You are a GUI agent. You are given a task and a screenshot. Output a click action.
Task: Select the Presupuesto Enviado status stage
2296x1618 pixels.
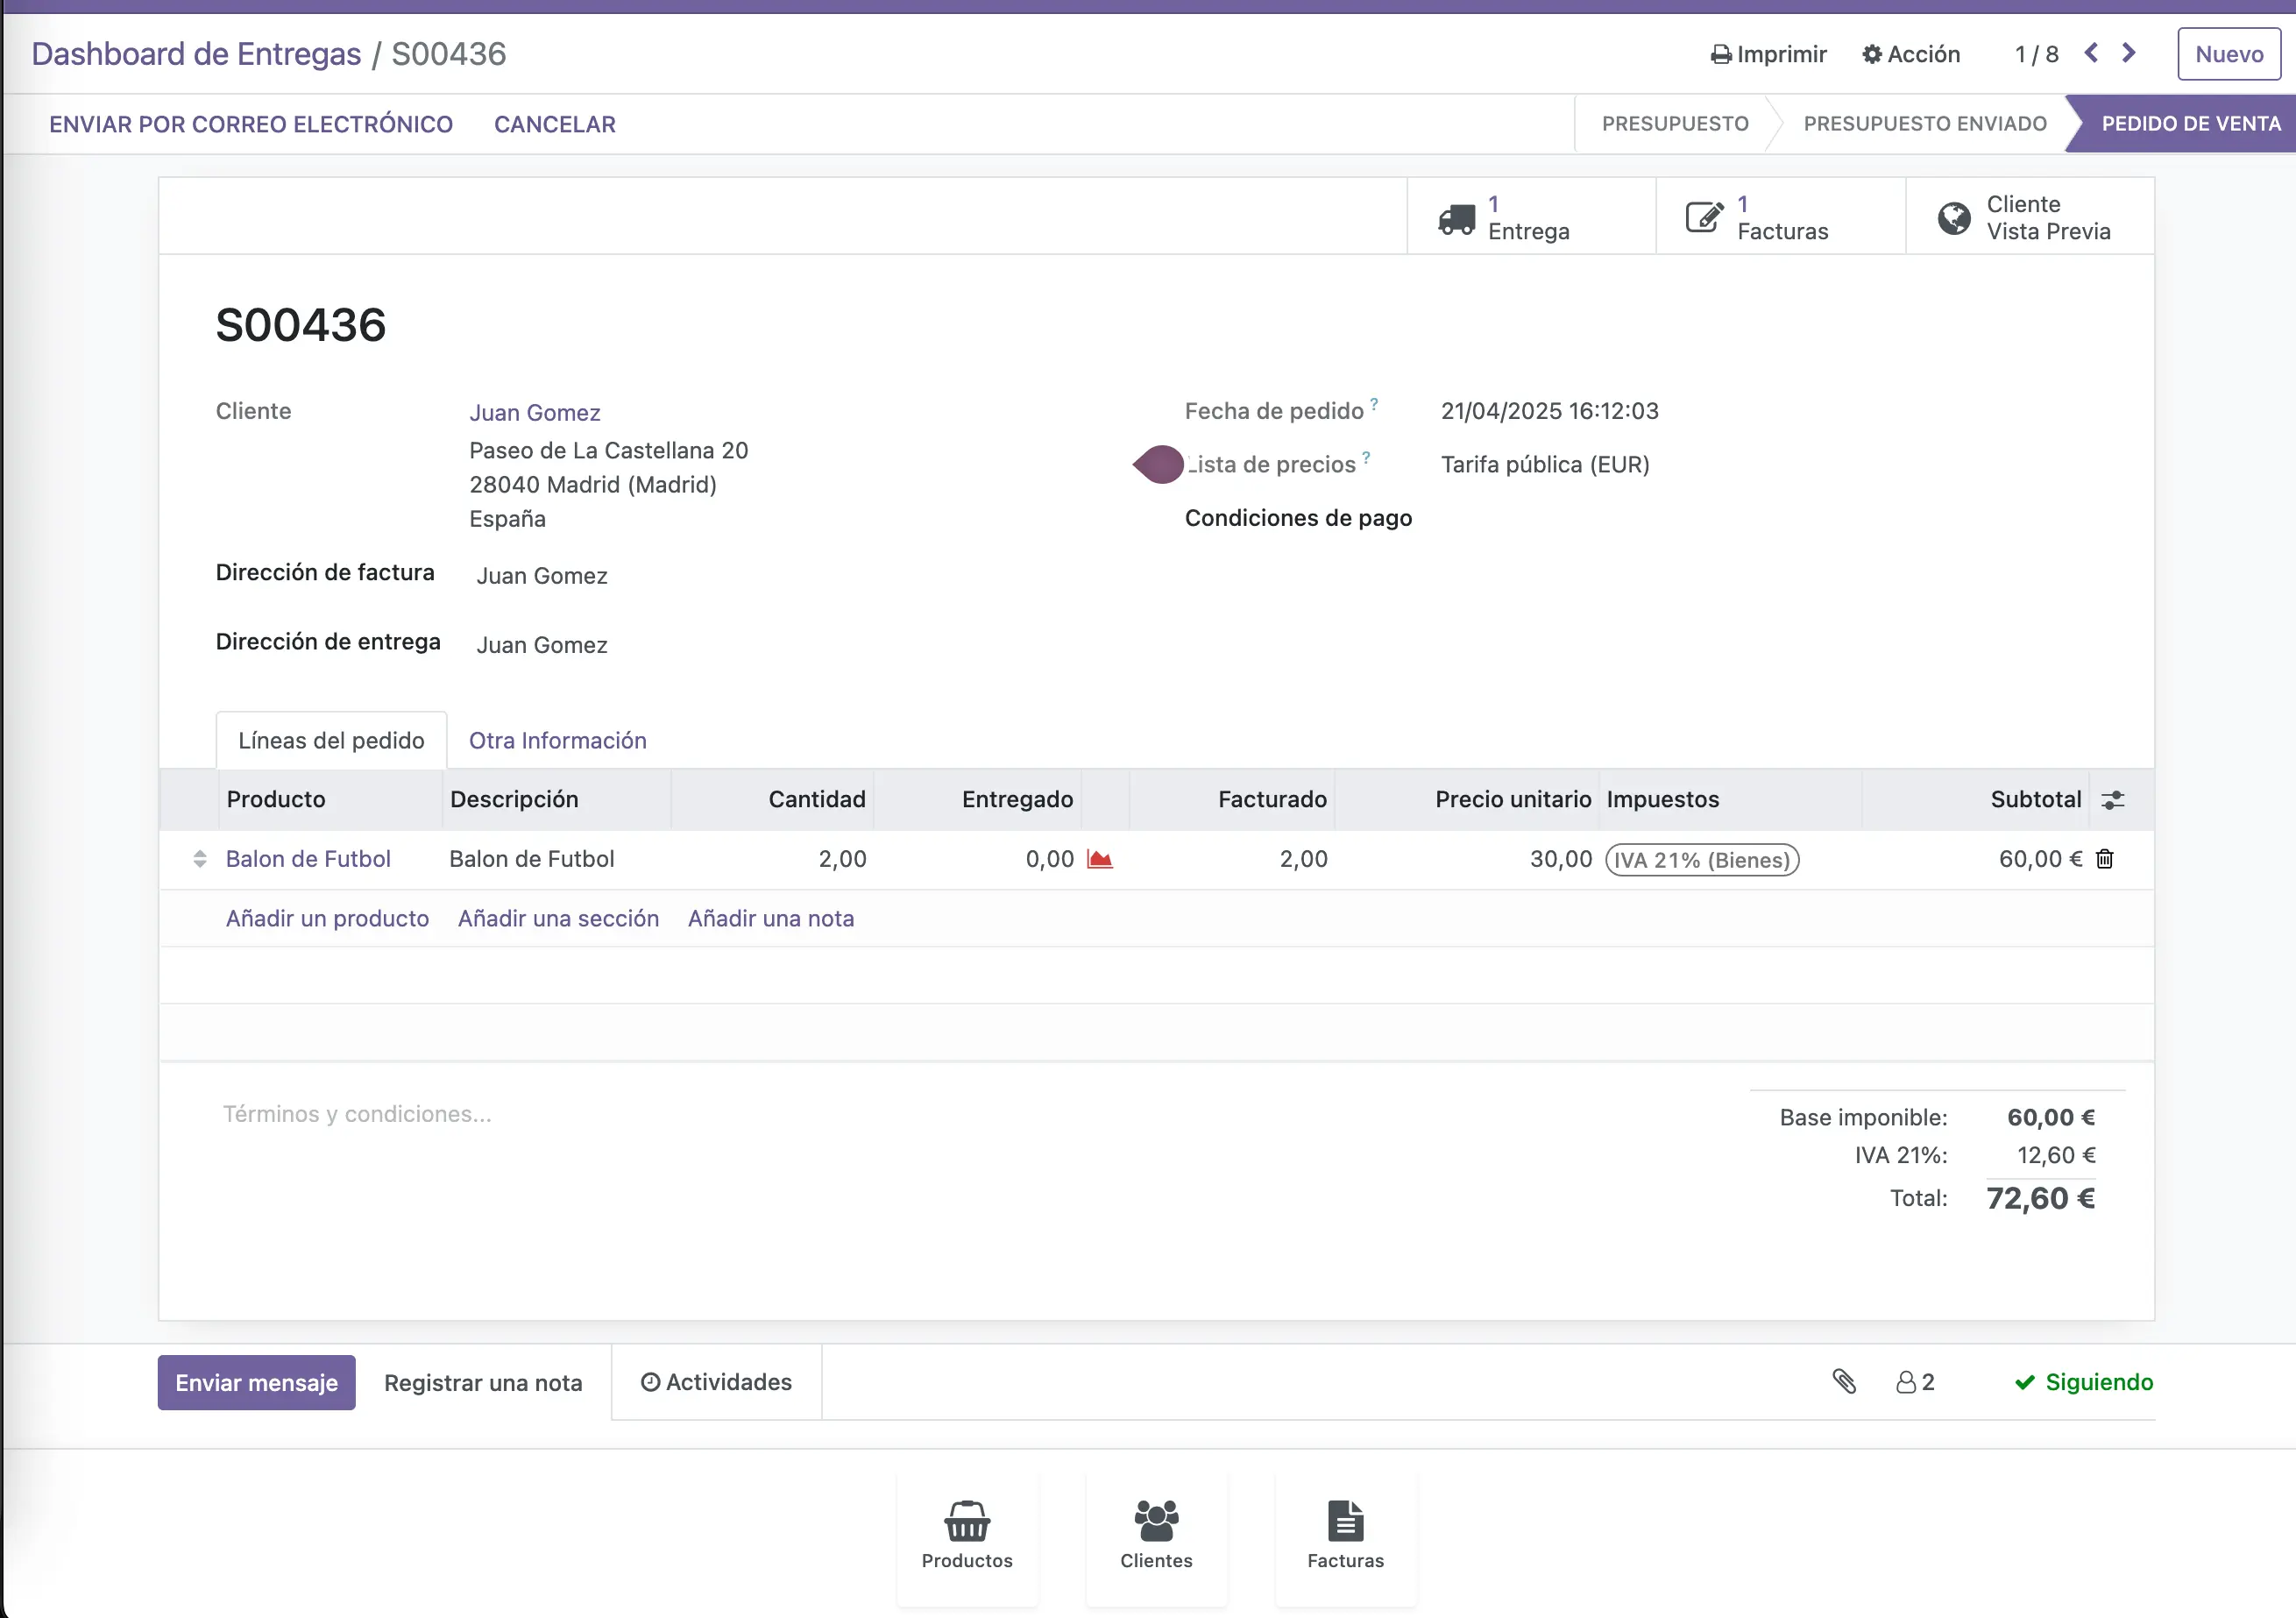(x=1925, y=124)
